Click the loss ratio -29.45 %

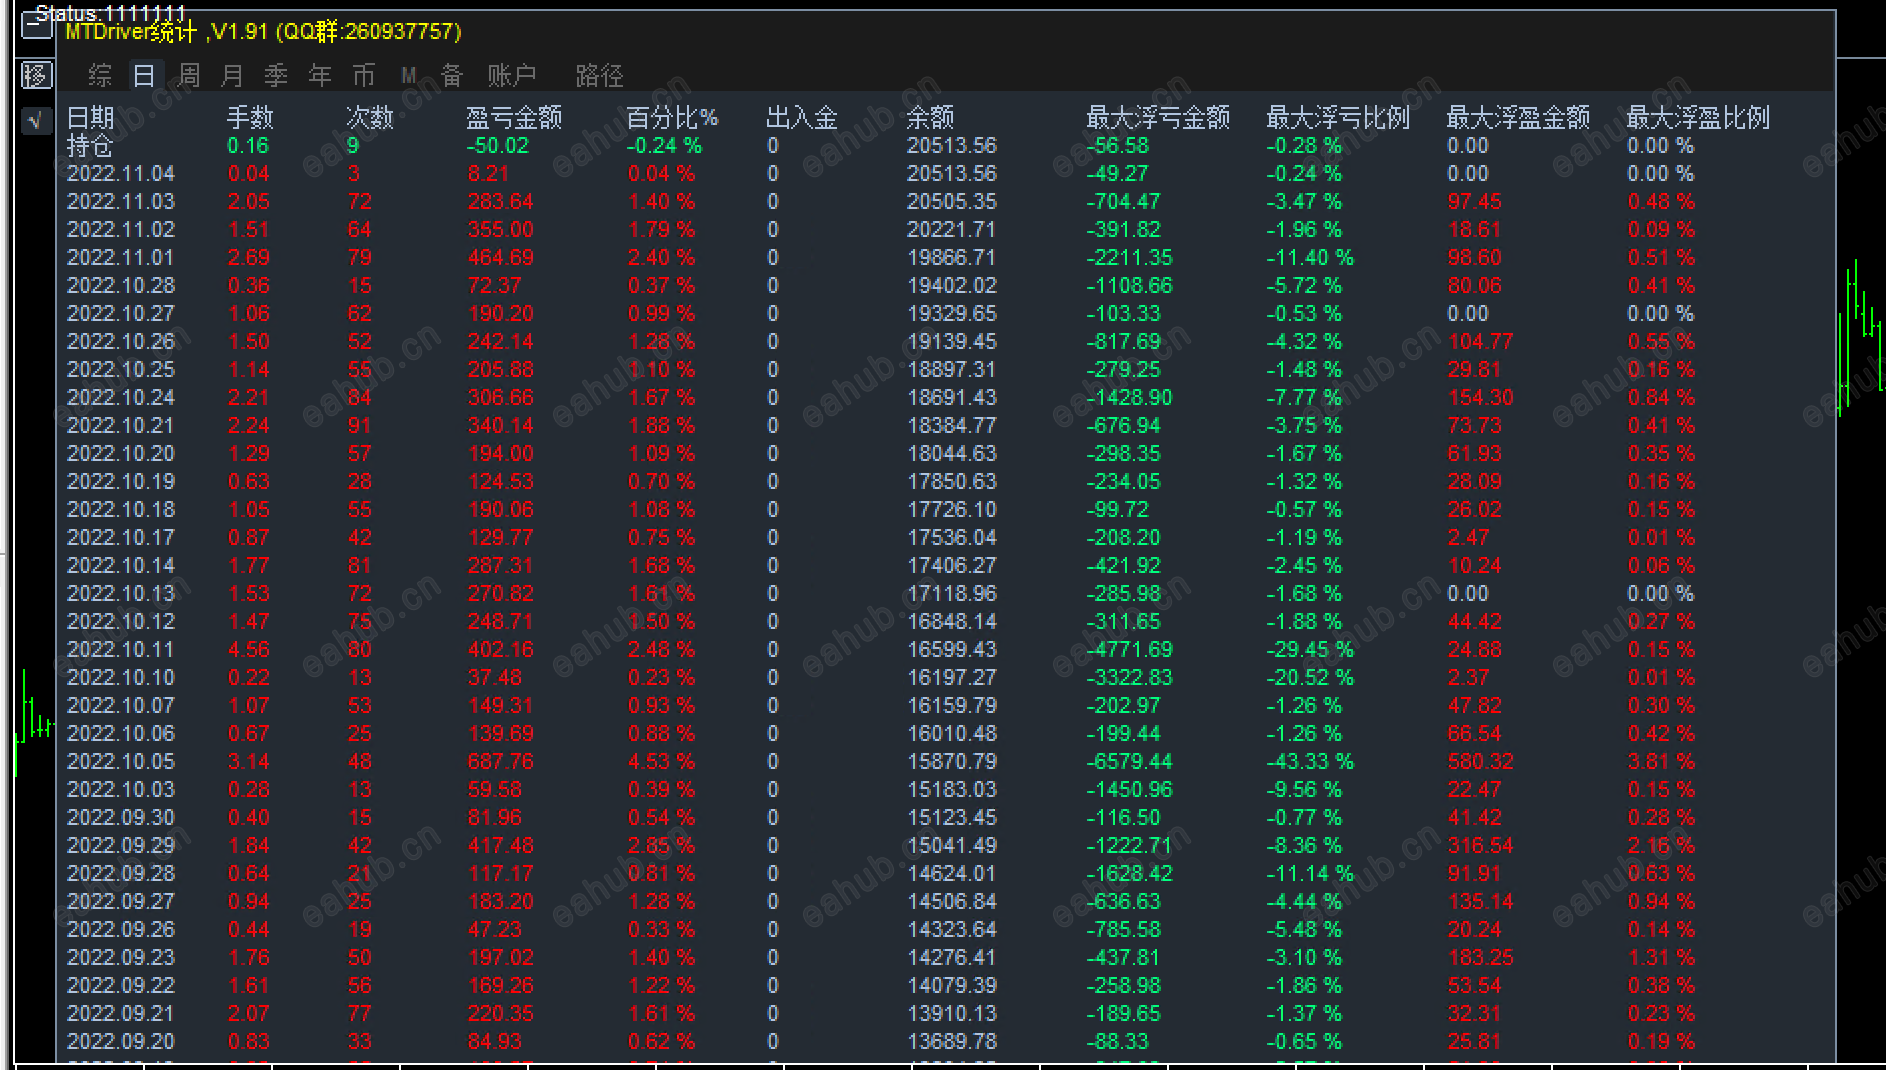tap(1310, 650)
